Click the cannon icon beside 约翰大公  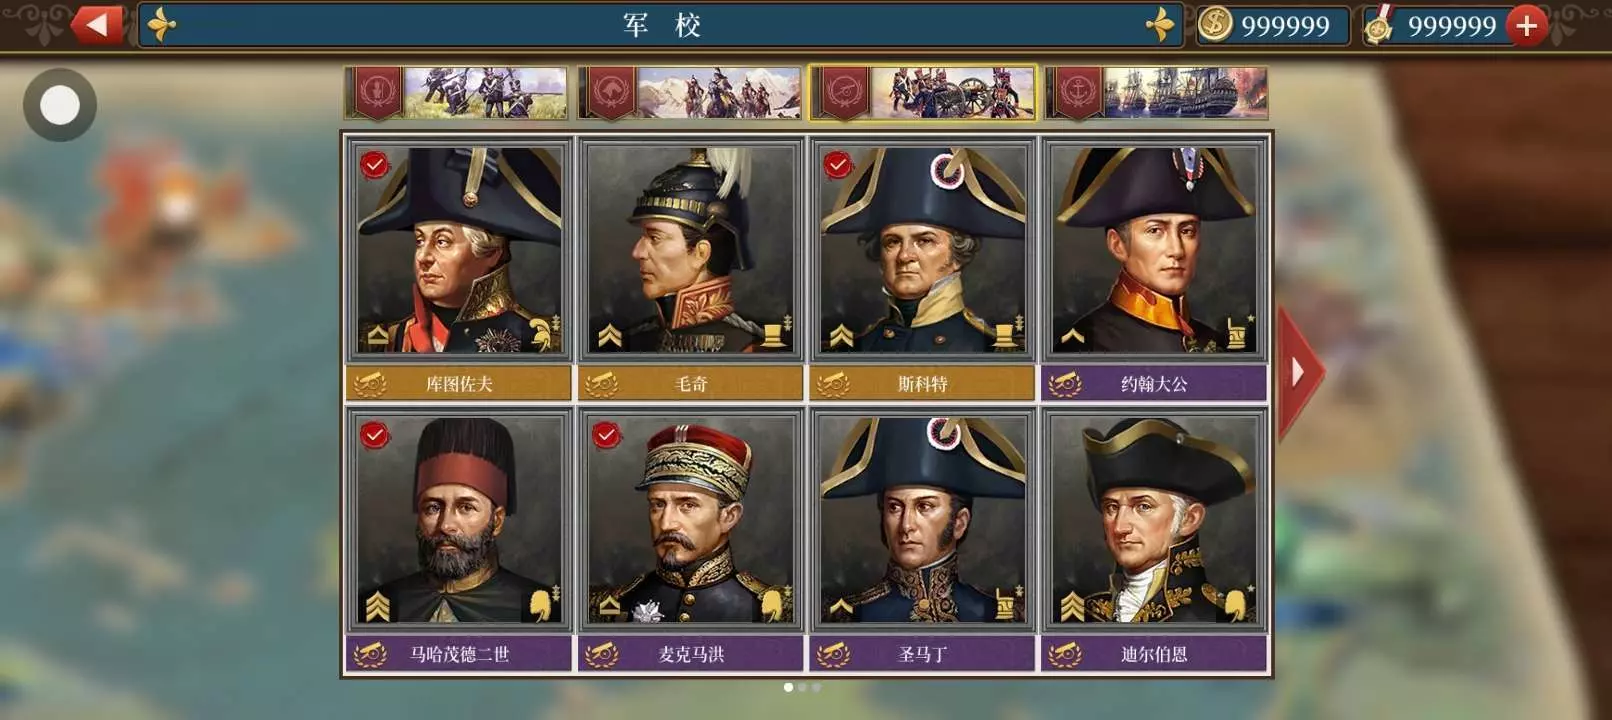click(1064, 384)
